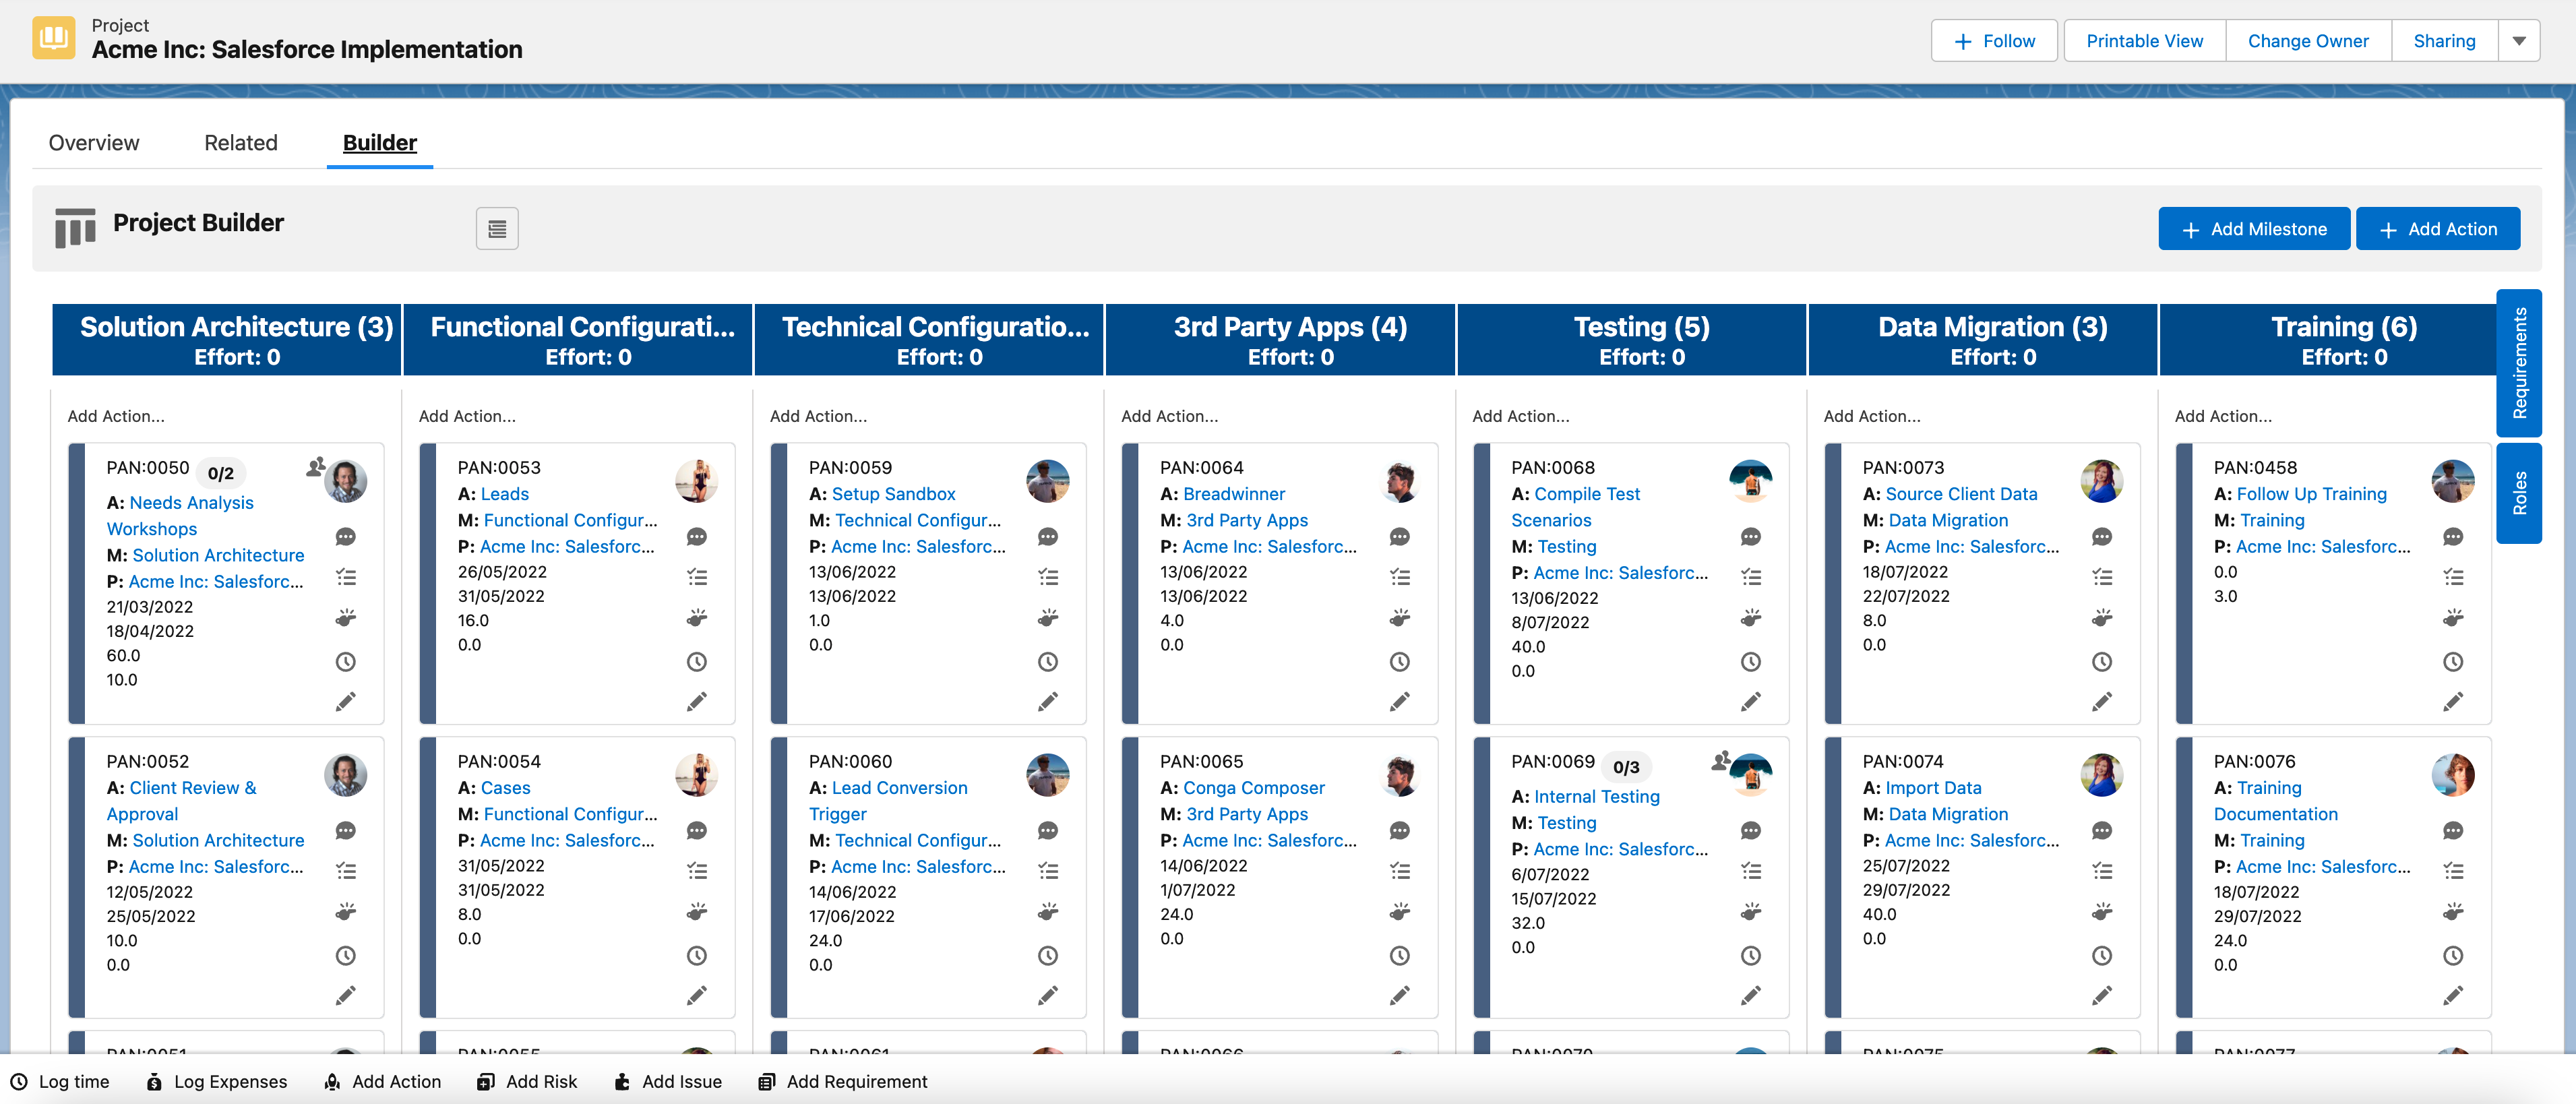Image resolution: width=2576 pixels, height=1104 pixels.
Task: Open Printable View
Action: (x=2145, y=41)
